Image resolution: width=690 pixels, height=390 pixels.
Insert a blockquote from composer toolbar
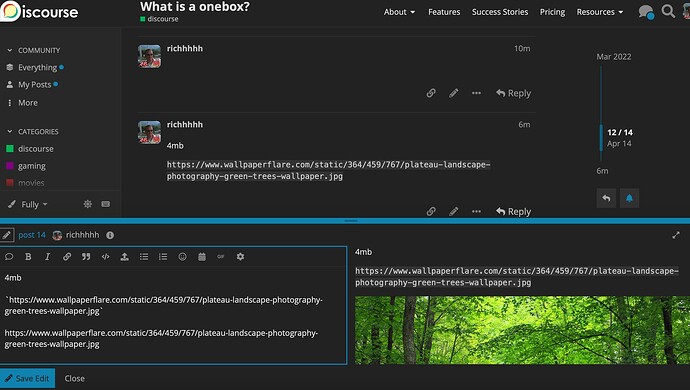[86, 257]
